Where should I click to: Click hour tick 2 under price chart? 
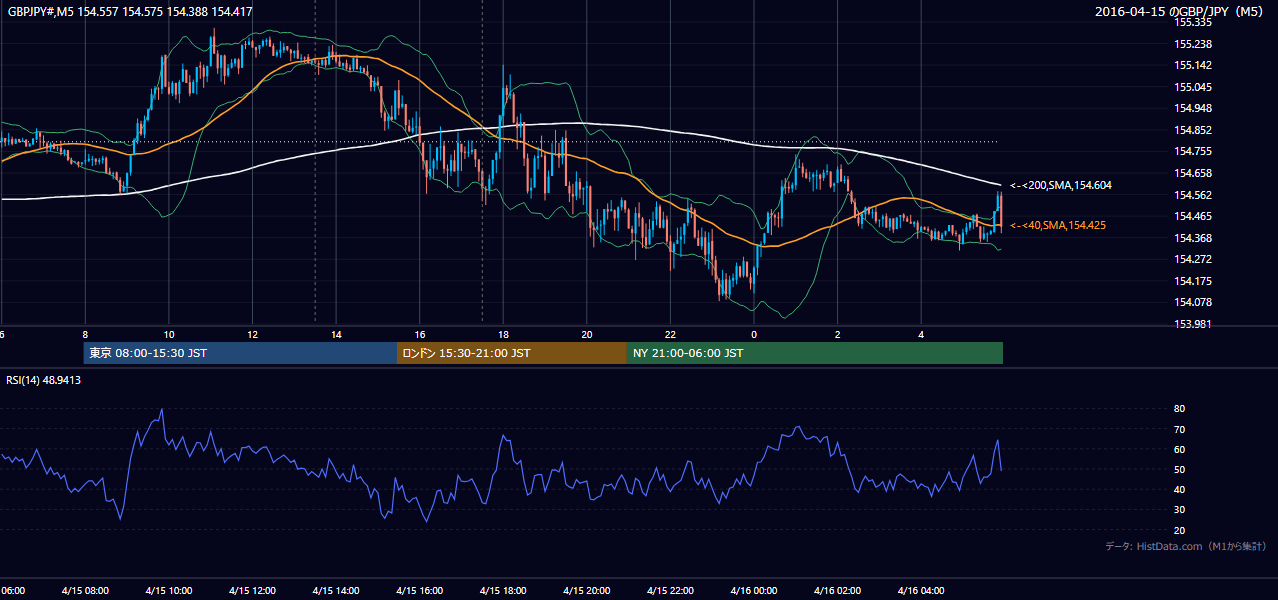click(838, 334)
